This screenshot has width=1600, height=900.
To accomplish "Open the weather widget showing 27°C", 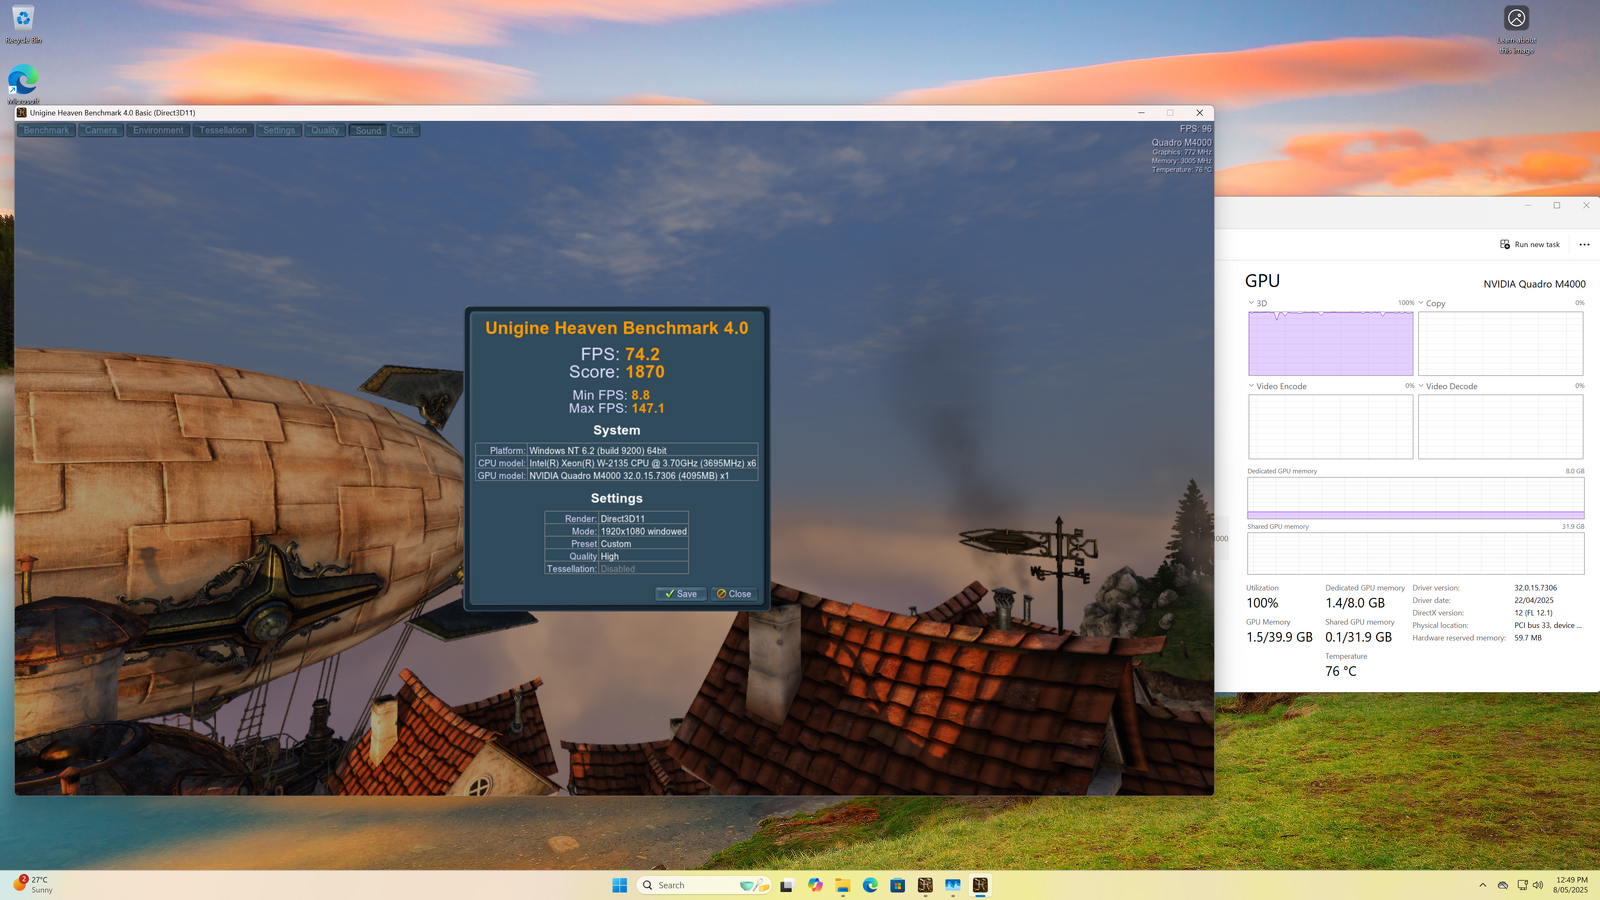I will click(32, 885).
